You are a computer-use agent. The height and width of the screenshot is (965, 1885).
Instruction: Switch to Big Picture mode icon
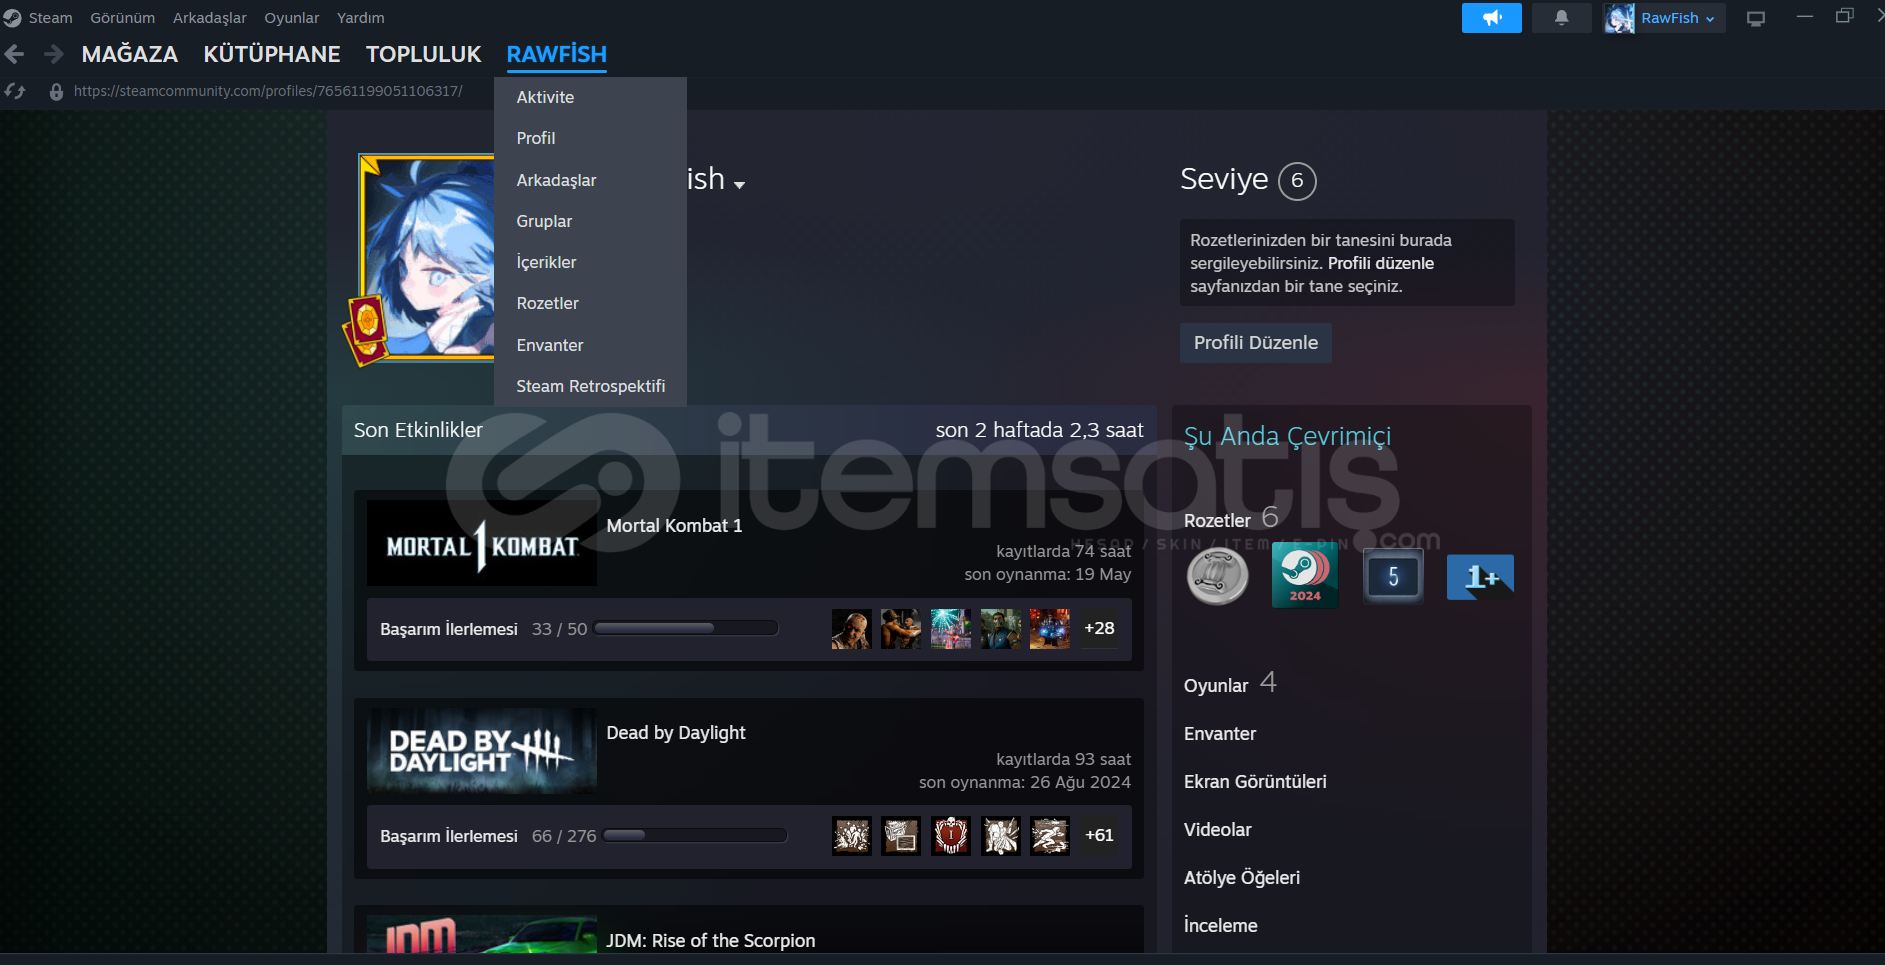point(1756,18)
